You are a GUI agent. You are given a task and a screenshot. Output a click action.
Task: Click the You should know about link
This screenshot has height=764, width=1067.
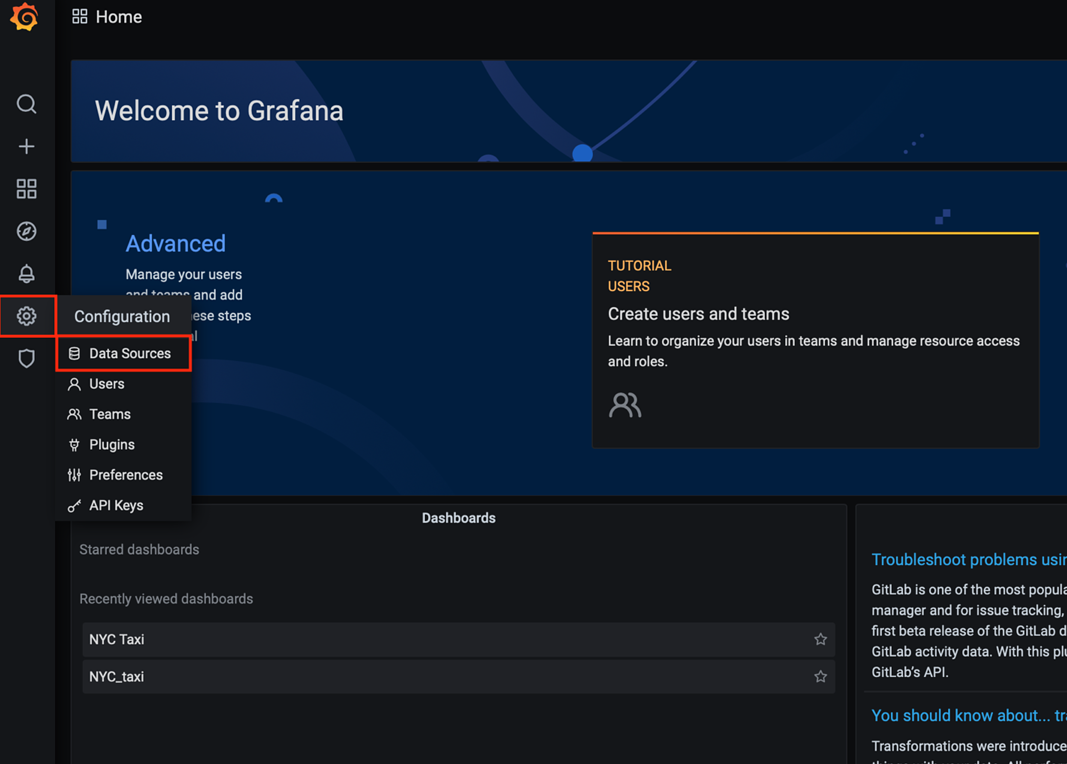pyautogui.click(x=969, y=716)
